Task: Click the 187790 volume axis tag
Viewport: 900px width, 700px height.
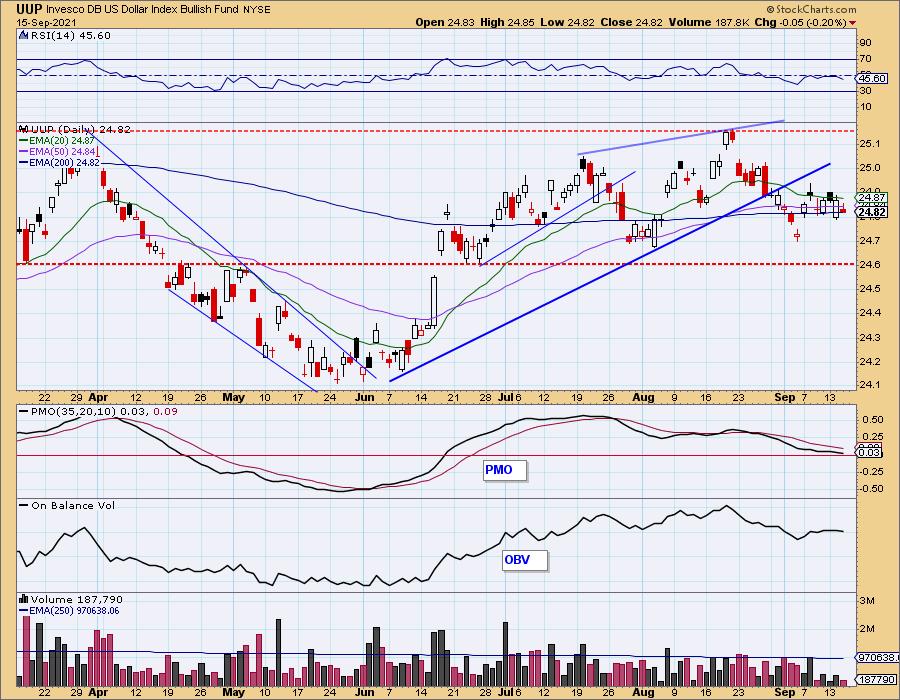Action: [875, 679]
